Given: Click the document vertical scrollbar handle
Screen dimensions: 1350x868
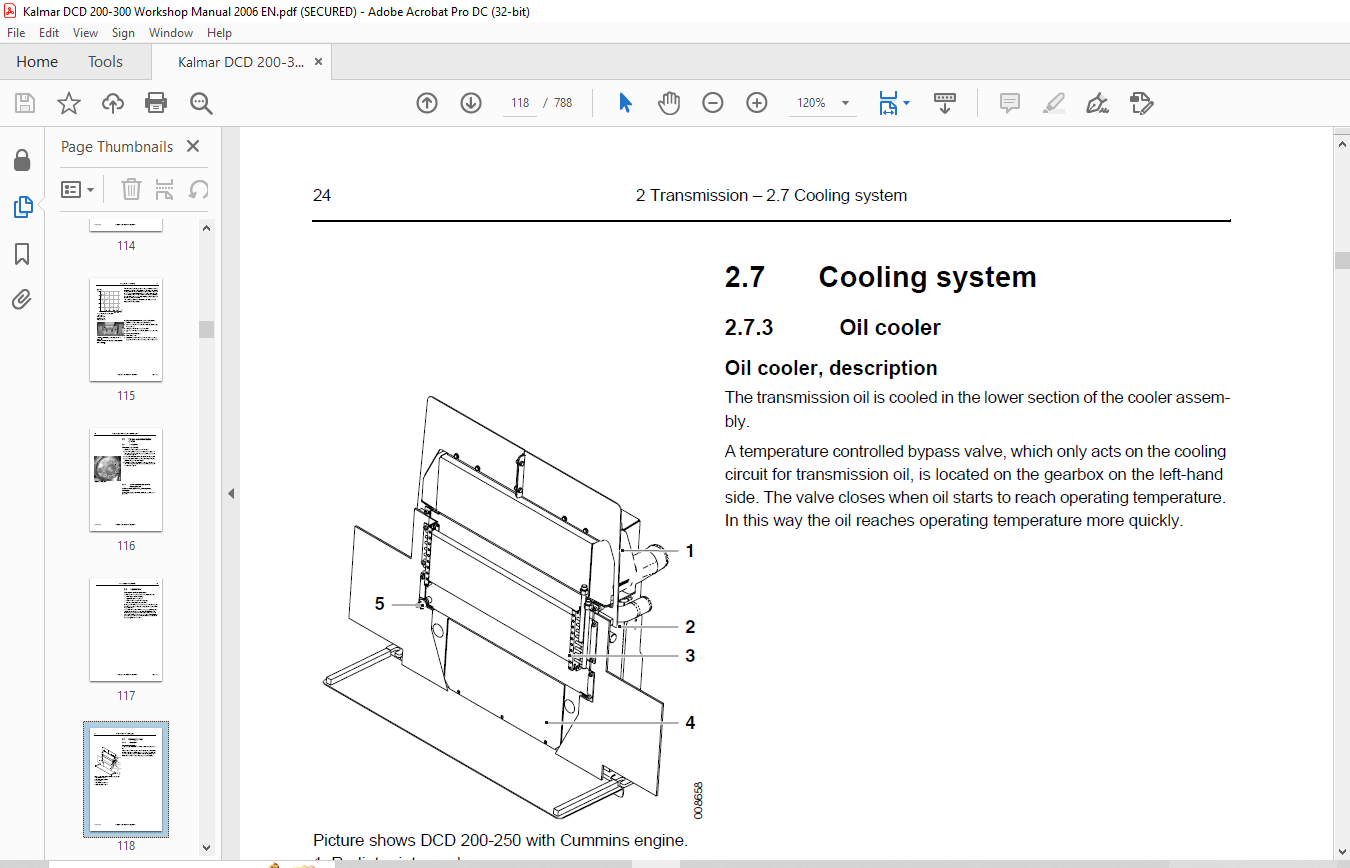Looking at the screenshot, I should click(x=1342, y=260).
